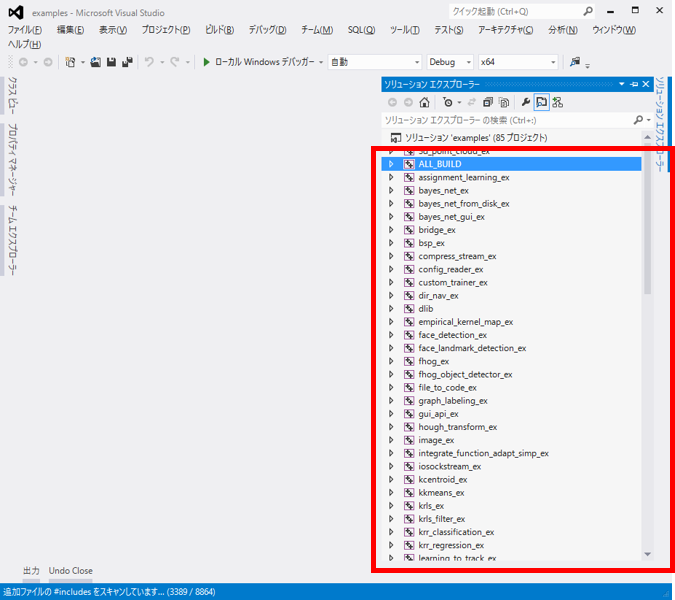Click the Pending Changes Filter clock icon

click(448, 102)
